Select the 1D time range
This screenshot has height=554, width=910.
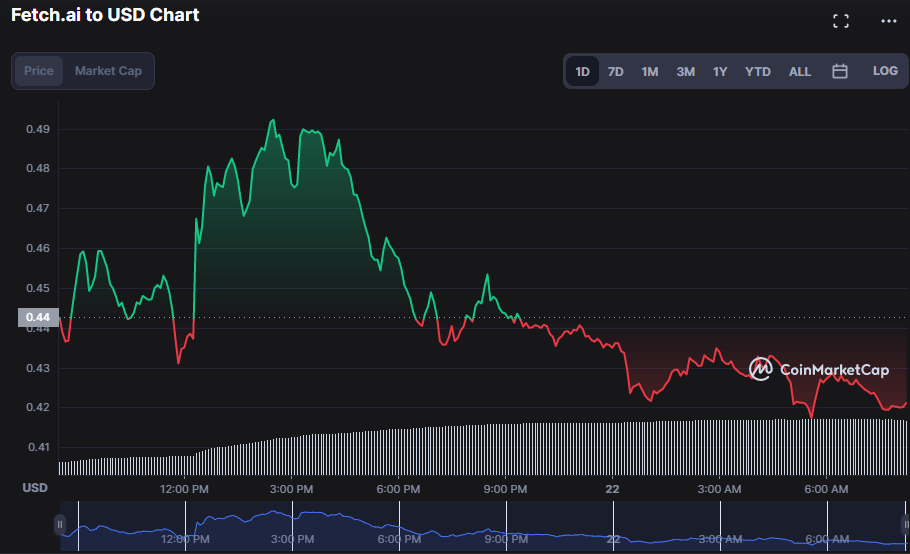tap(582, 71)
